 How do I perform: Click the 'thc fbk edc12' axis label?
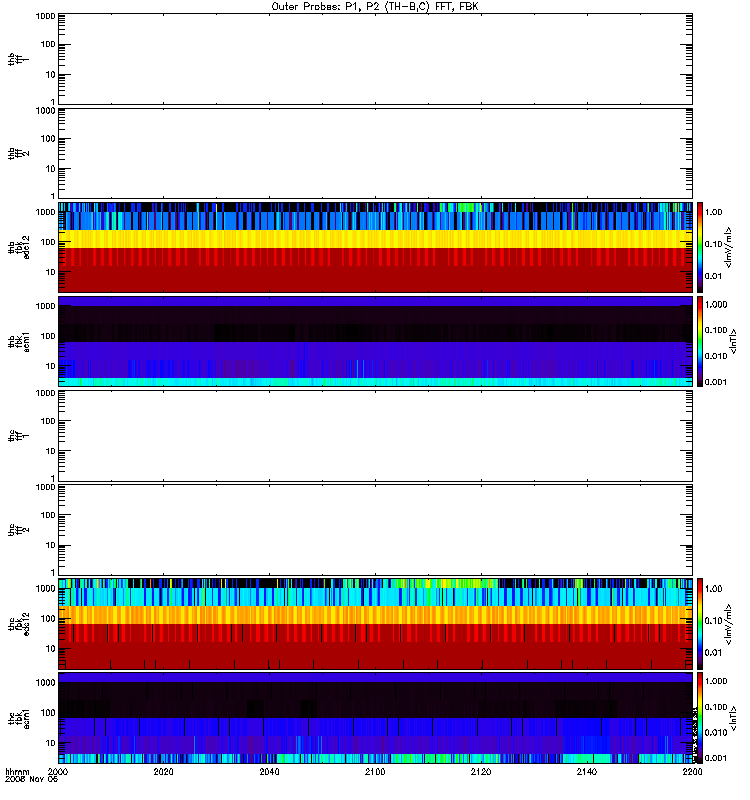point(18,624)
